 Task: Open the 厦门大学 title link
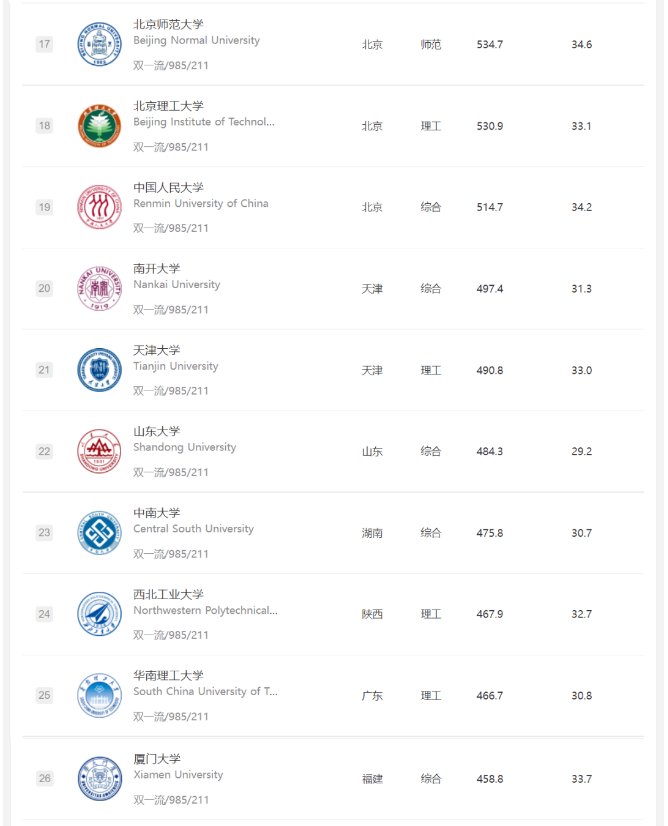(156, 759)
